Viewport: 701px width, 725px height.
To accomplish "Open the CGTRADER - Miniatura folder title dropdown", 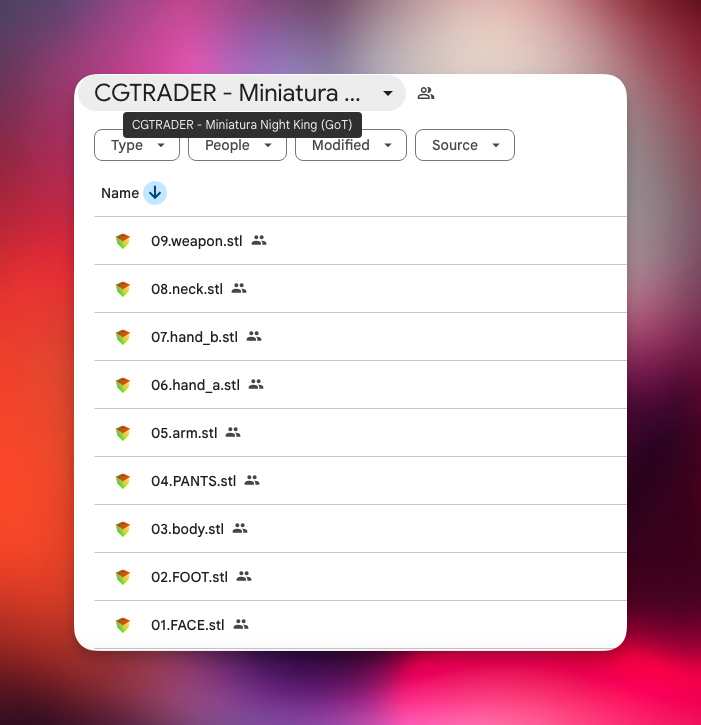I will [x=241, y=93].
